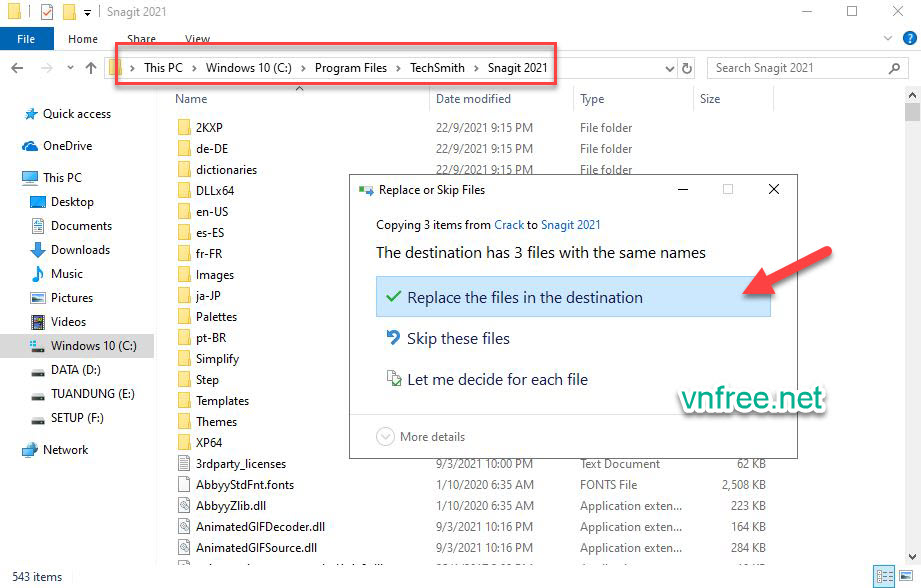Image resolution: width=921 pixels, height=588 pixels.
Task: Open the File menu
Action: [26, 38]
